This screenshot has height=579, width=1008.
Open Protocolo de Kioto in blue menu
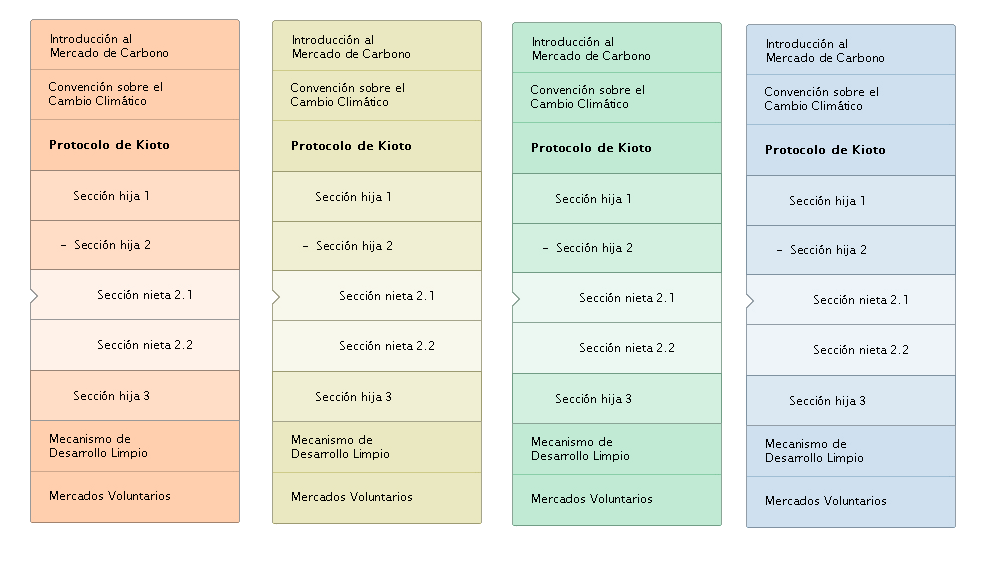point(851,150)
